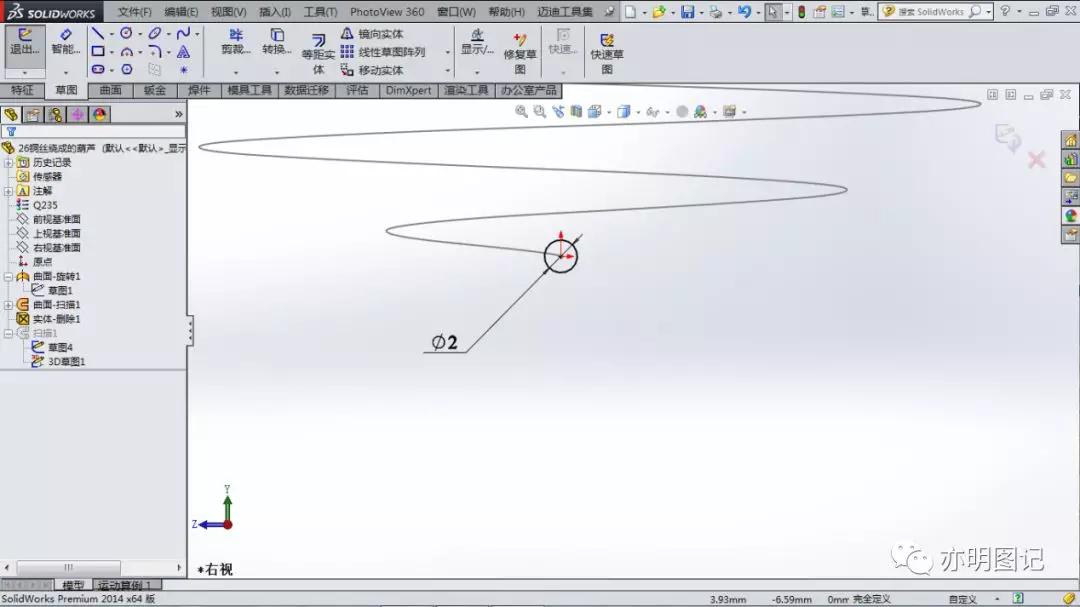
Task: Click the 转换 (Convert Entities) tool
Action: pyautogui.click(x=276, y=43)
